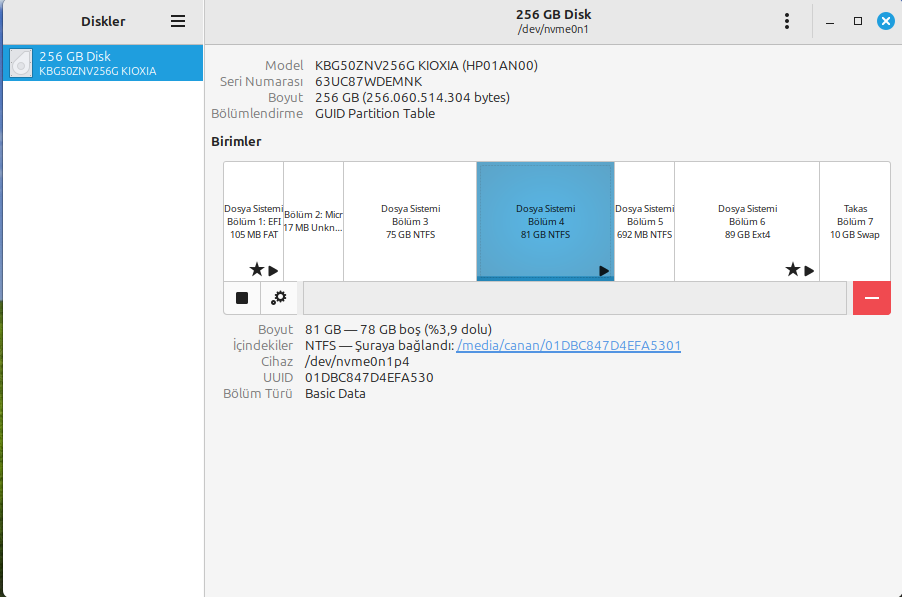Open the drive options three-dot menu
The height and width of the screenshot is (597, 902).
click(786, 21)
